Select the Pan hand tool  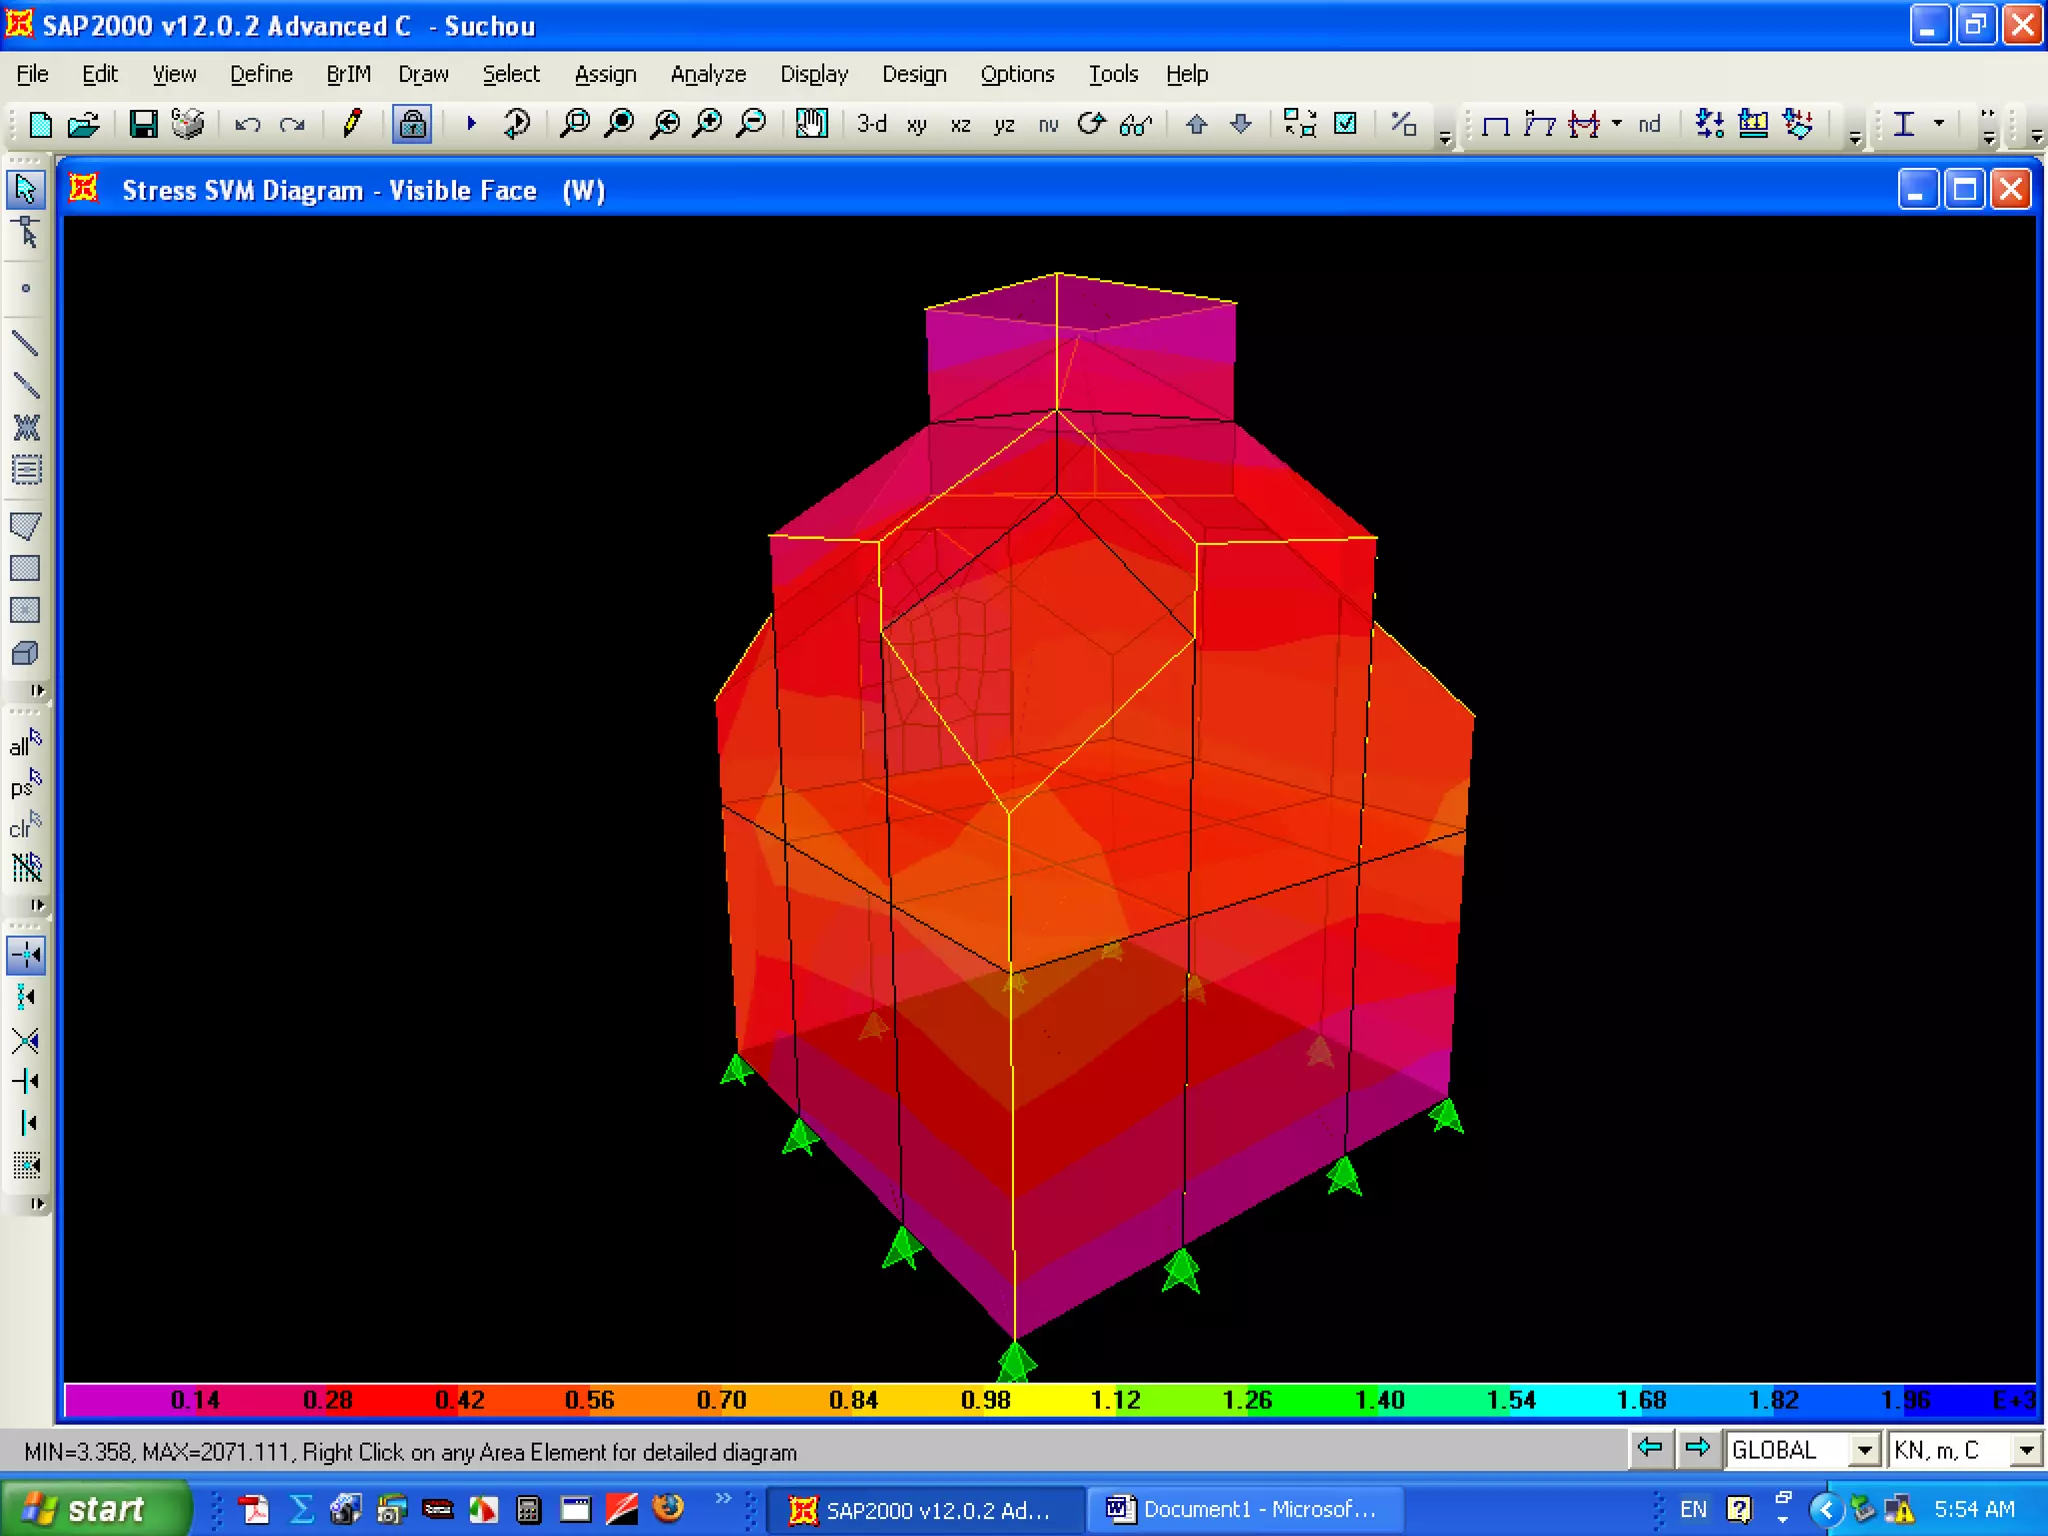tap(811, 124)
